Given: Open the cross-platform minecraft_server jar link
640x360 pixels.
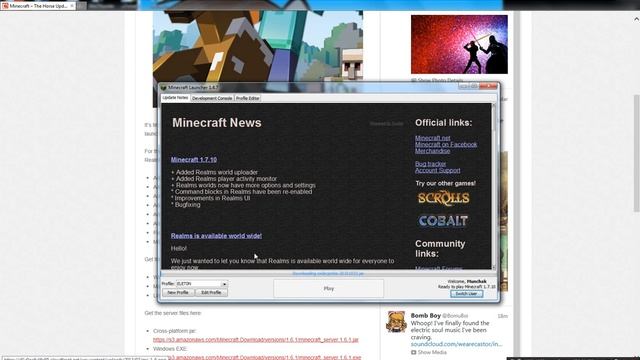Looking at the screenshot, I should (256, 340).
